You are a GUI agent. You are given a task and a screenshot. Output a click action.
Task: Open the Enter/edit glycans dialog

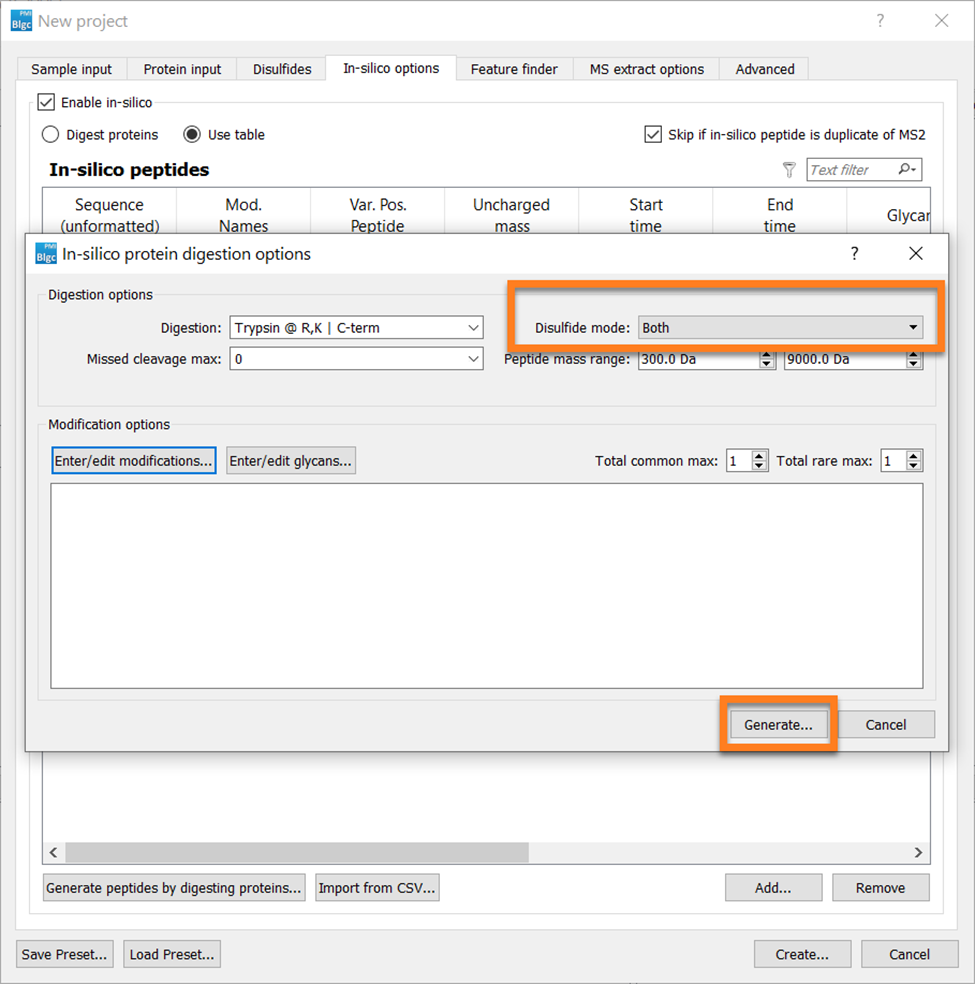coord(290,460)
